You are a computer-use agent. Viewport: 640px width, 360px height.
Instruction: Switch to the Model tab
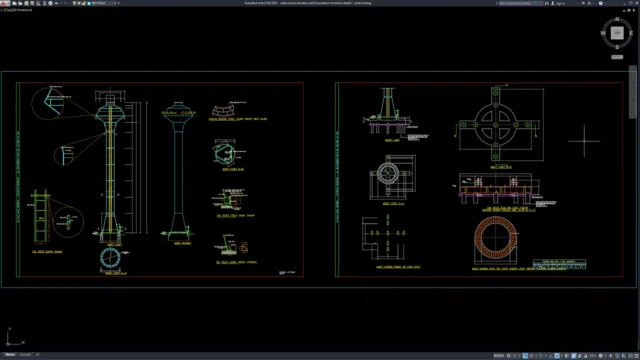(10, 355)
